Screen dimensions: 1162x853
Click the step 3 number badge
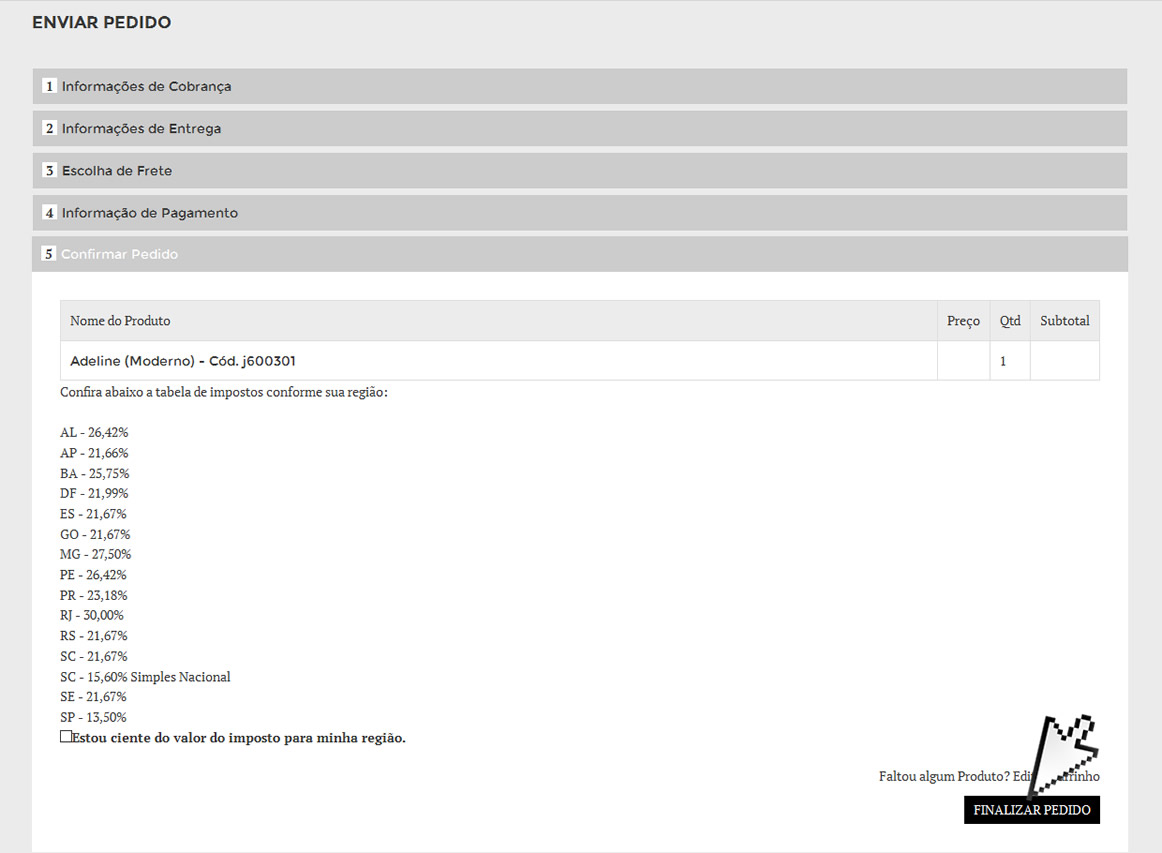[49, 171]
